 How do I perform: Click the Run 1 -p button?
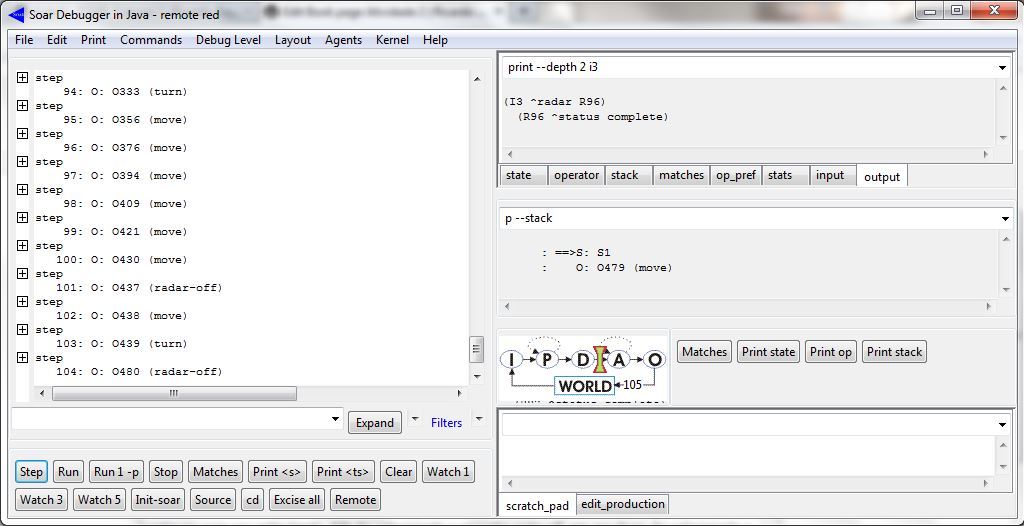coord(117,472)
